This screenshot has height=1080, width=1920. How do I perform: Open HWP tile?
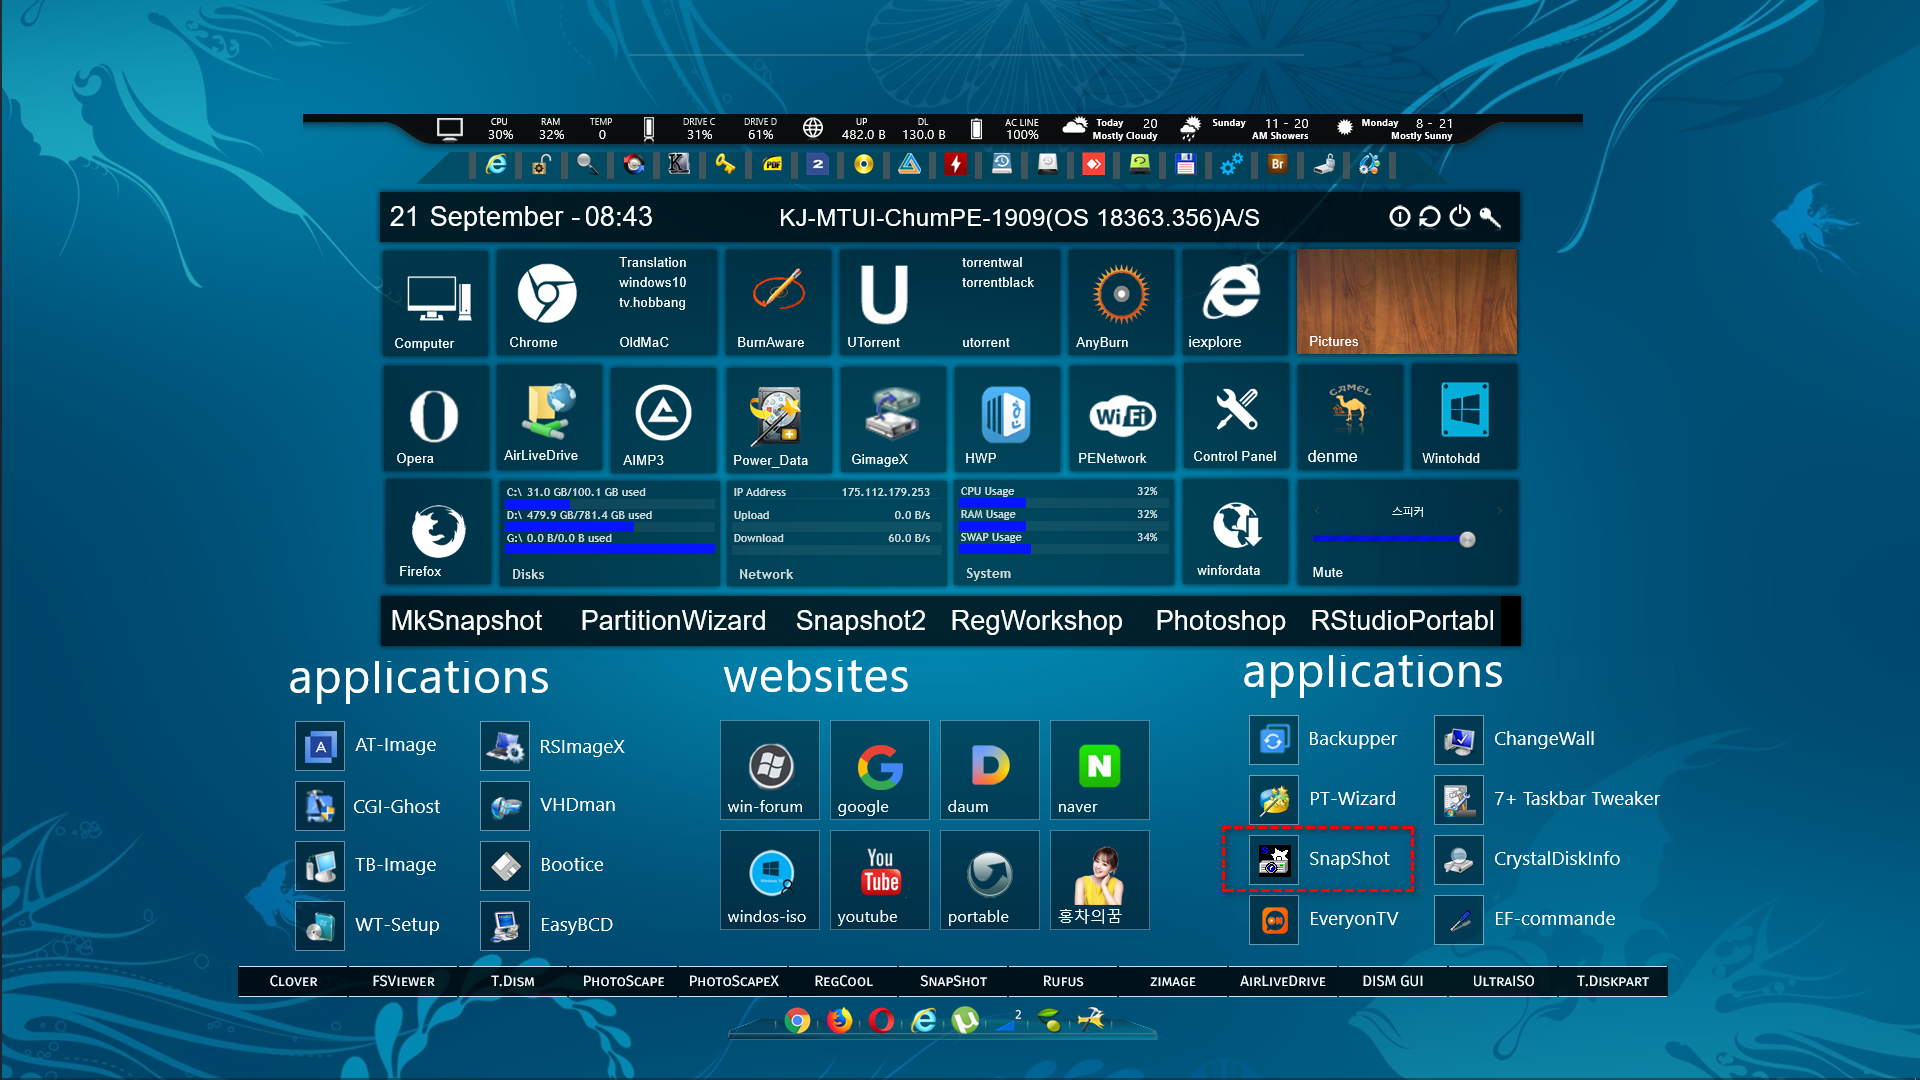click(1006, 418)
